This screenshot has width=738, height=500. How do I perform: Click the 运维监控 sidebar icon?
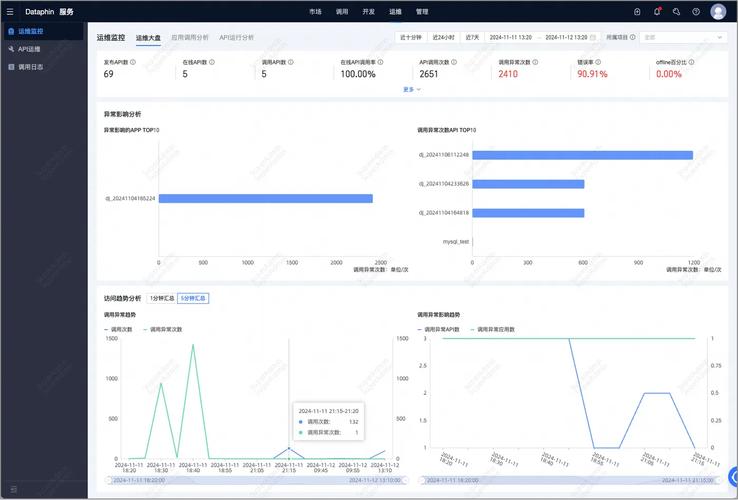pyautogui.click(x=11, y=31)
